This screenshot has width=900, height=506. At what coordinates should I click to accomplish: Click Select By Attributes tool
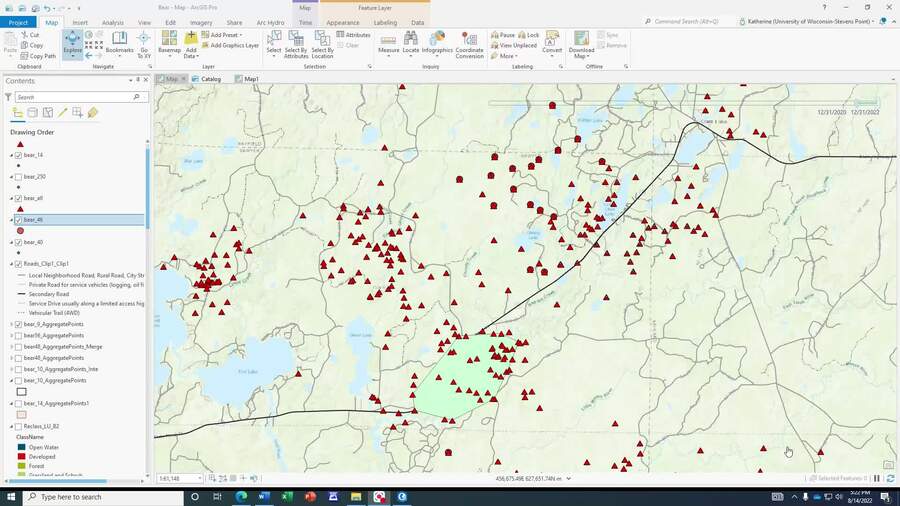[296, 42]
